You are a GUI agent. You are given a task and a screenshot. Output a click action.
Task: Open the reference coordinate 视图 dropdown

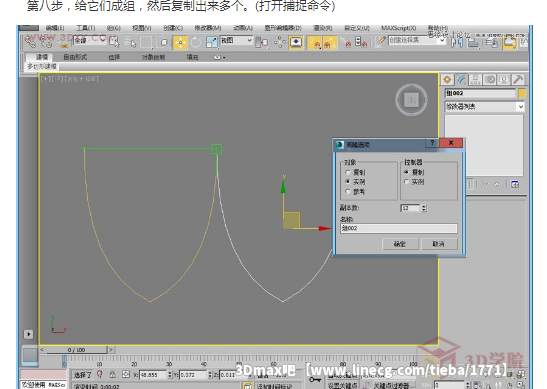(236, 40)
